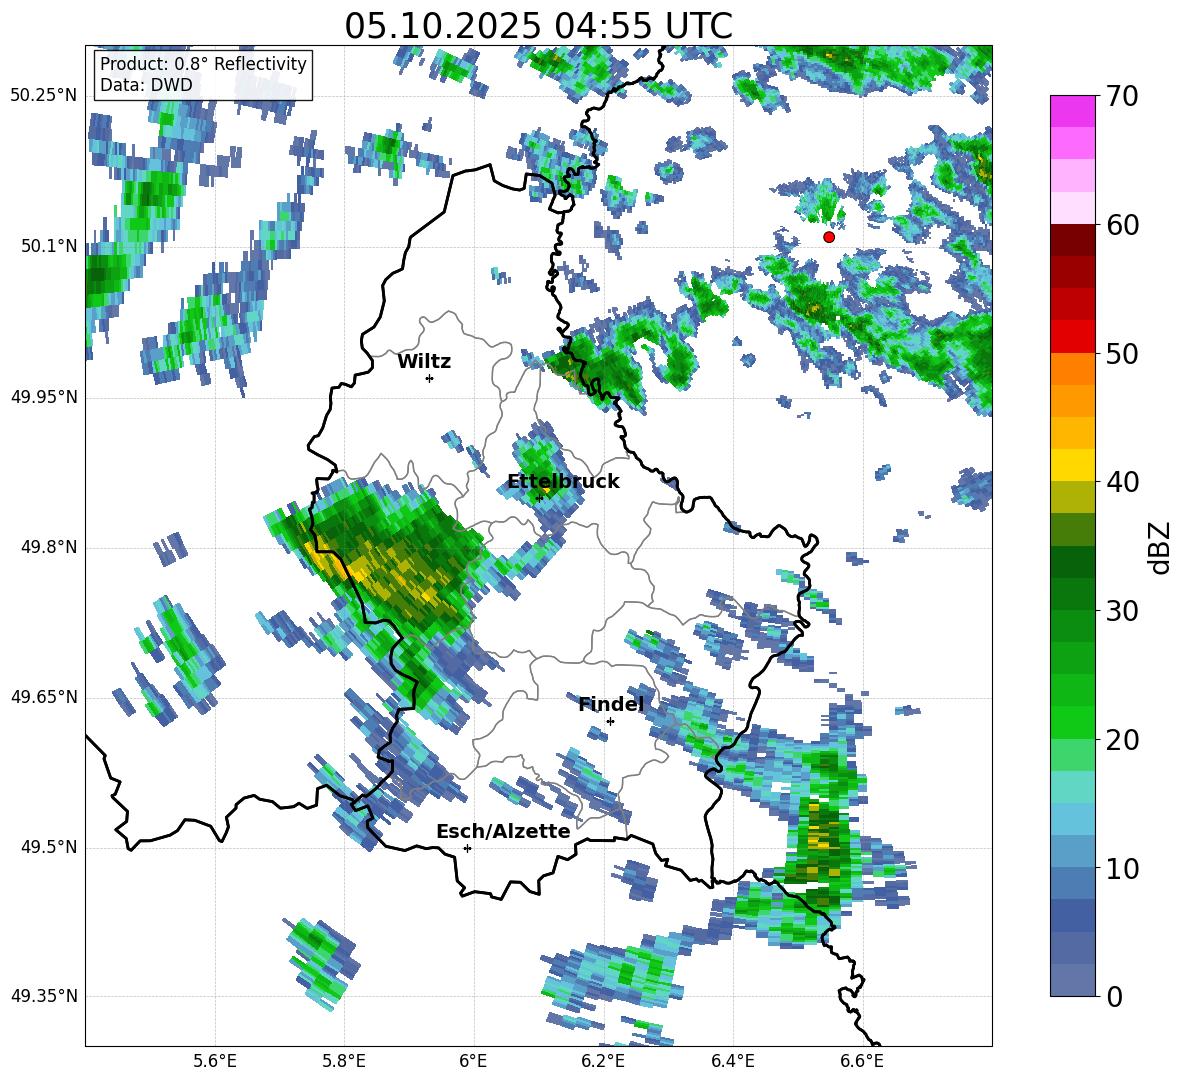1184x1081 pixels.
Task: Click the 40 tick on the colorbar
Action: (x=1122, y=482)
